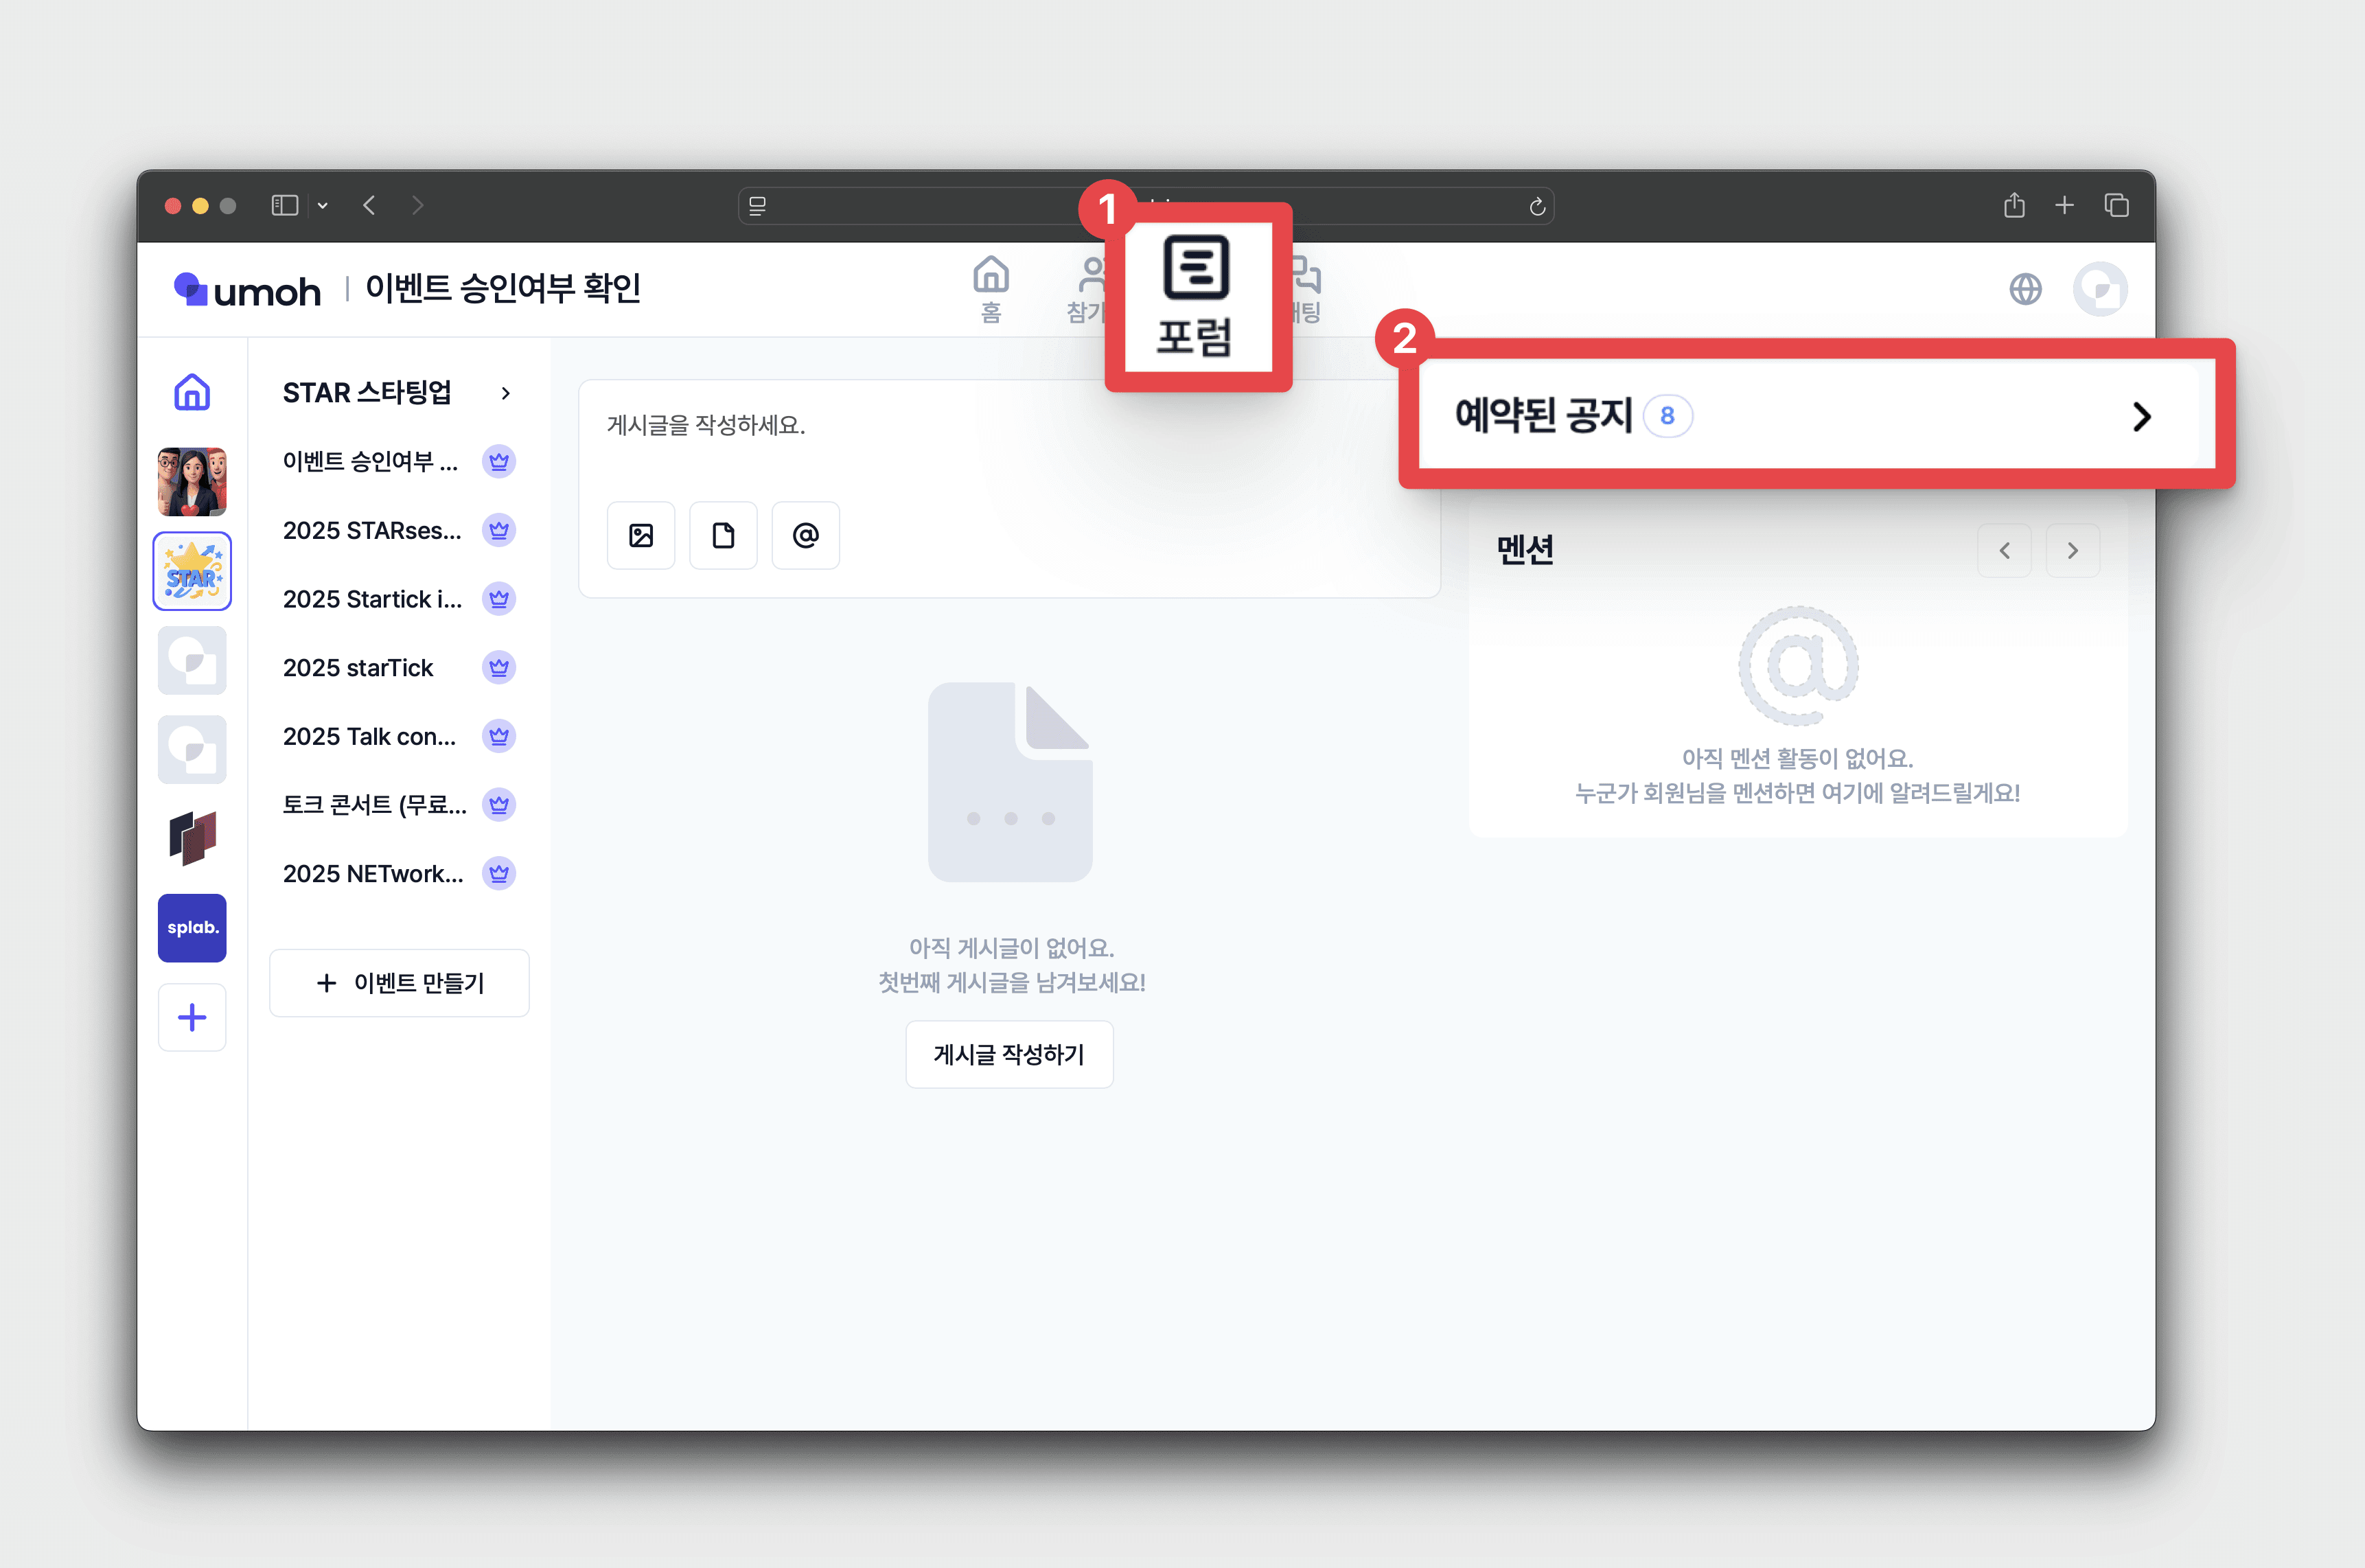Click the file attachment icon in composer
Screen dimensions: 2365x1568
[723, 536]
